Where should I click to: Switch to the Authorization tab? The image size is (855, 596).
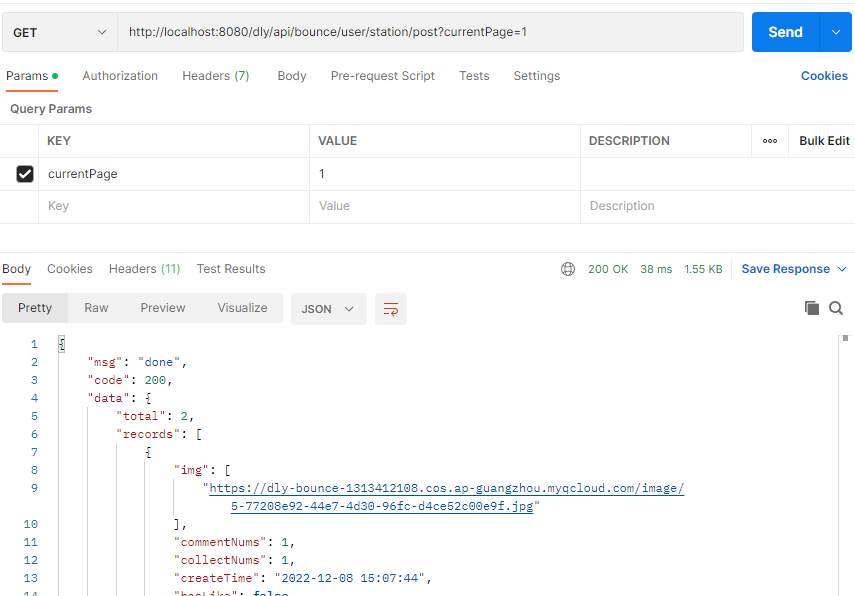pyautogui.click(x=120, y=76)
